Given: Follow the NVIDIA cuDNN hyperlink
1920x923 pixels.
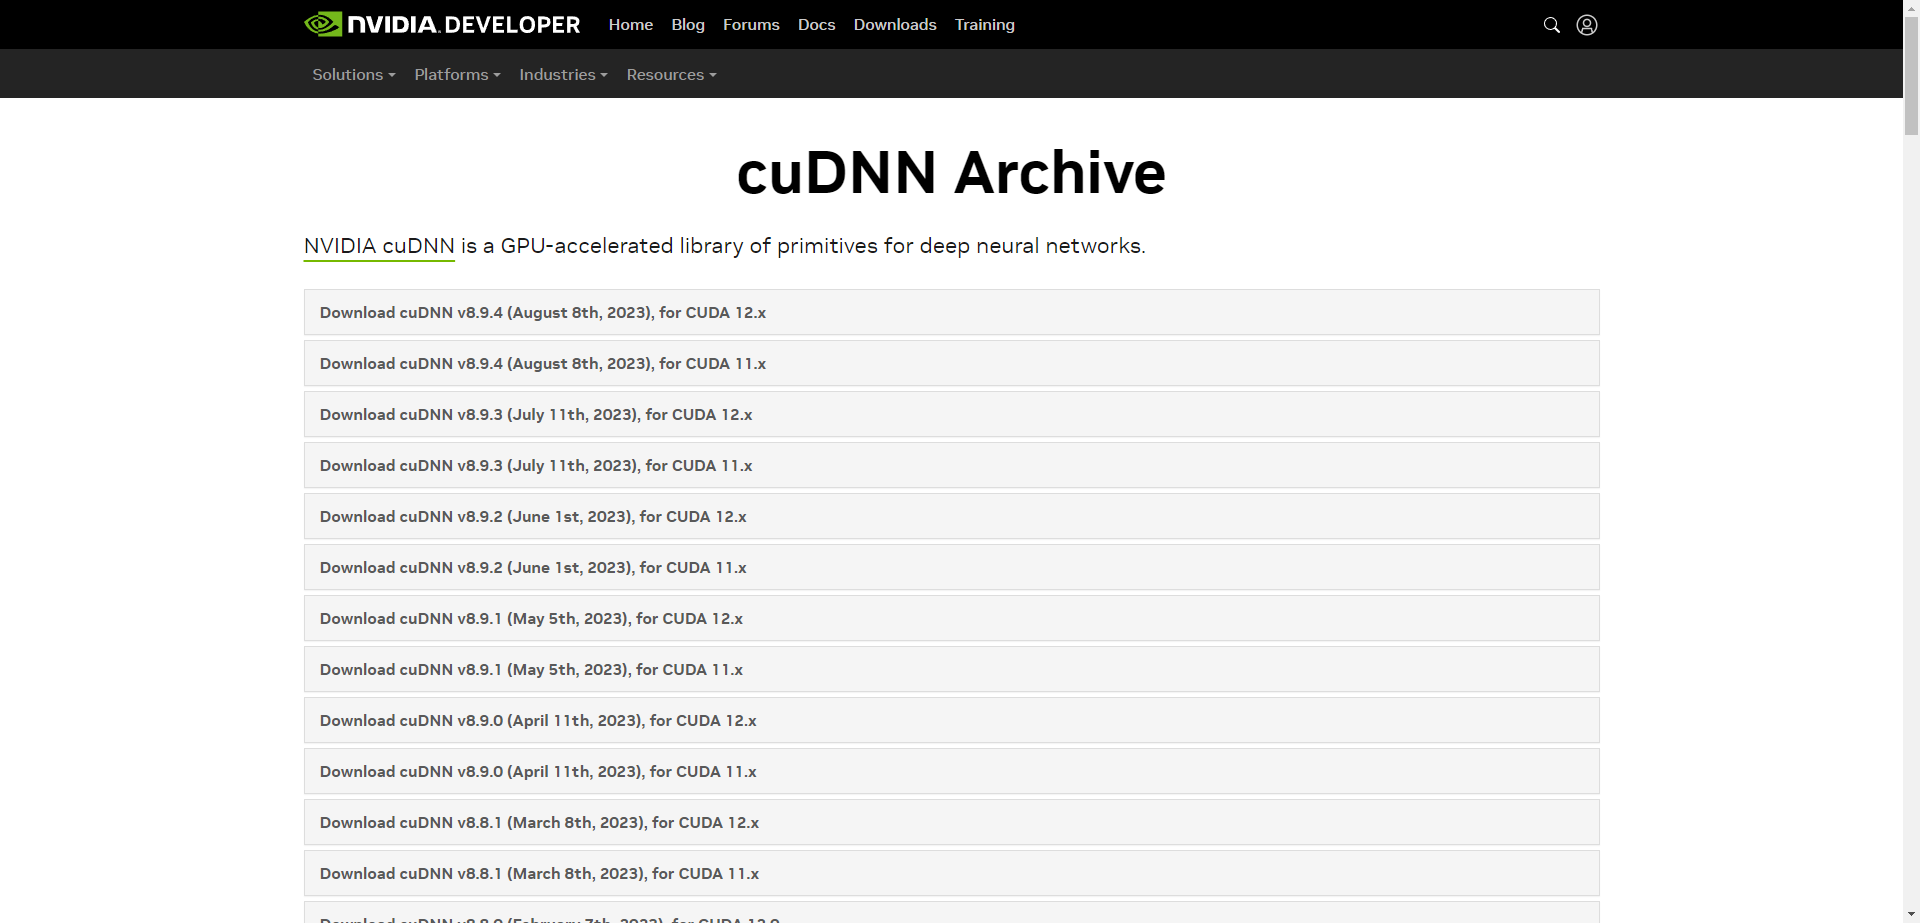Looking at the screenshot, I should (x=379, y=246).
